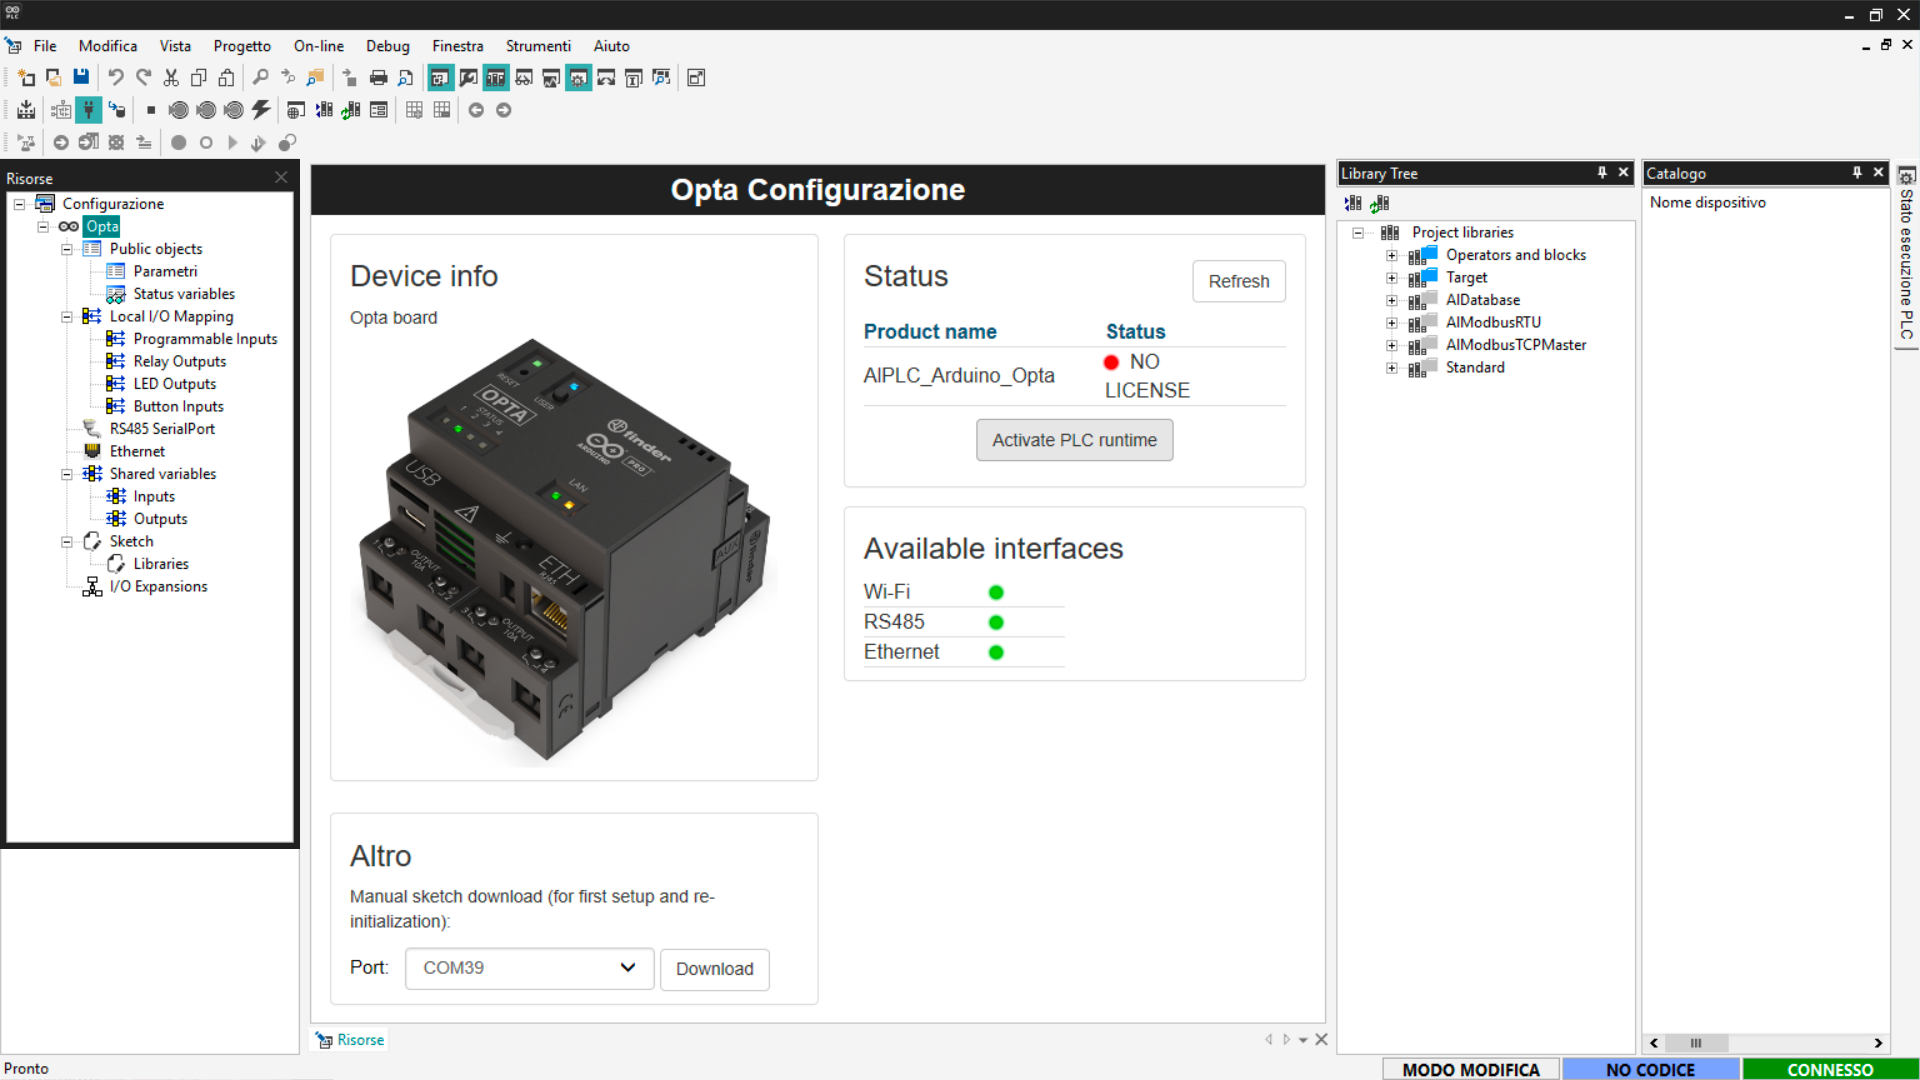This screenshot has height=1080, width=1920.
Task: Collapse the Local I/O Mapping node
Action: (x=67, y=317)
